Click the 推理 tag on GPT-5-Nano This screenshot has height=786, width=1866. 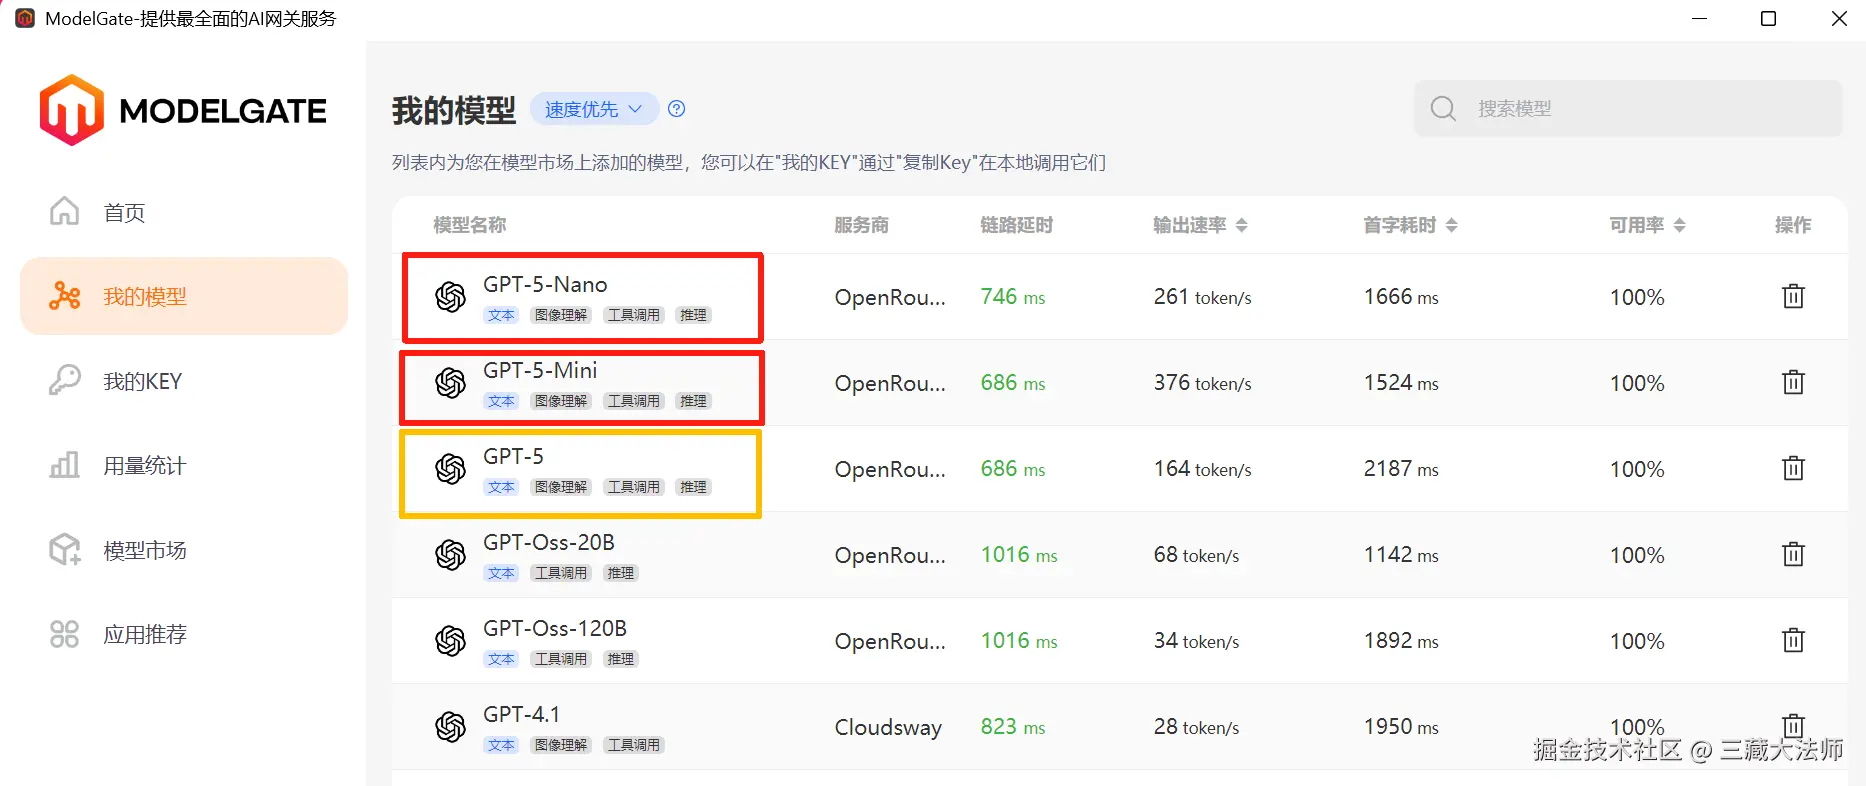(x=693, y=315)
